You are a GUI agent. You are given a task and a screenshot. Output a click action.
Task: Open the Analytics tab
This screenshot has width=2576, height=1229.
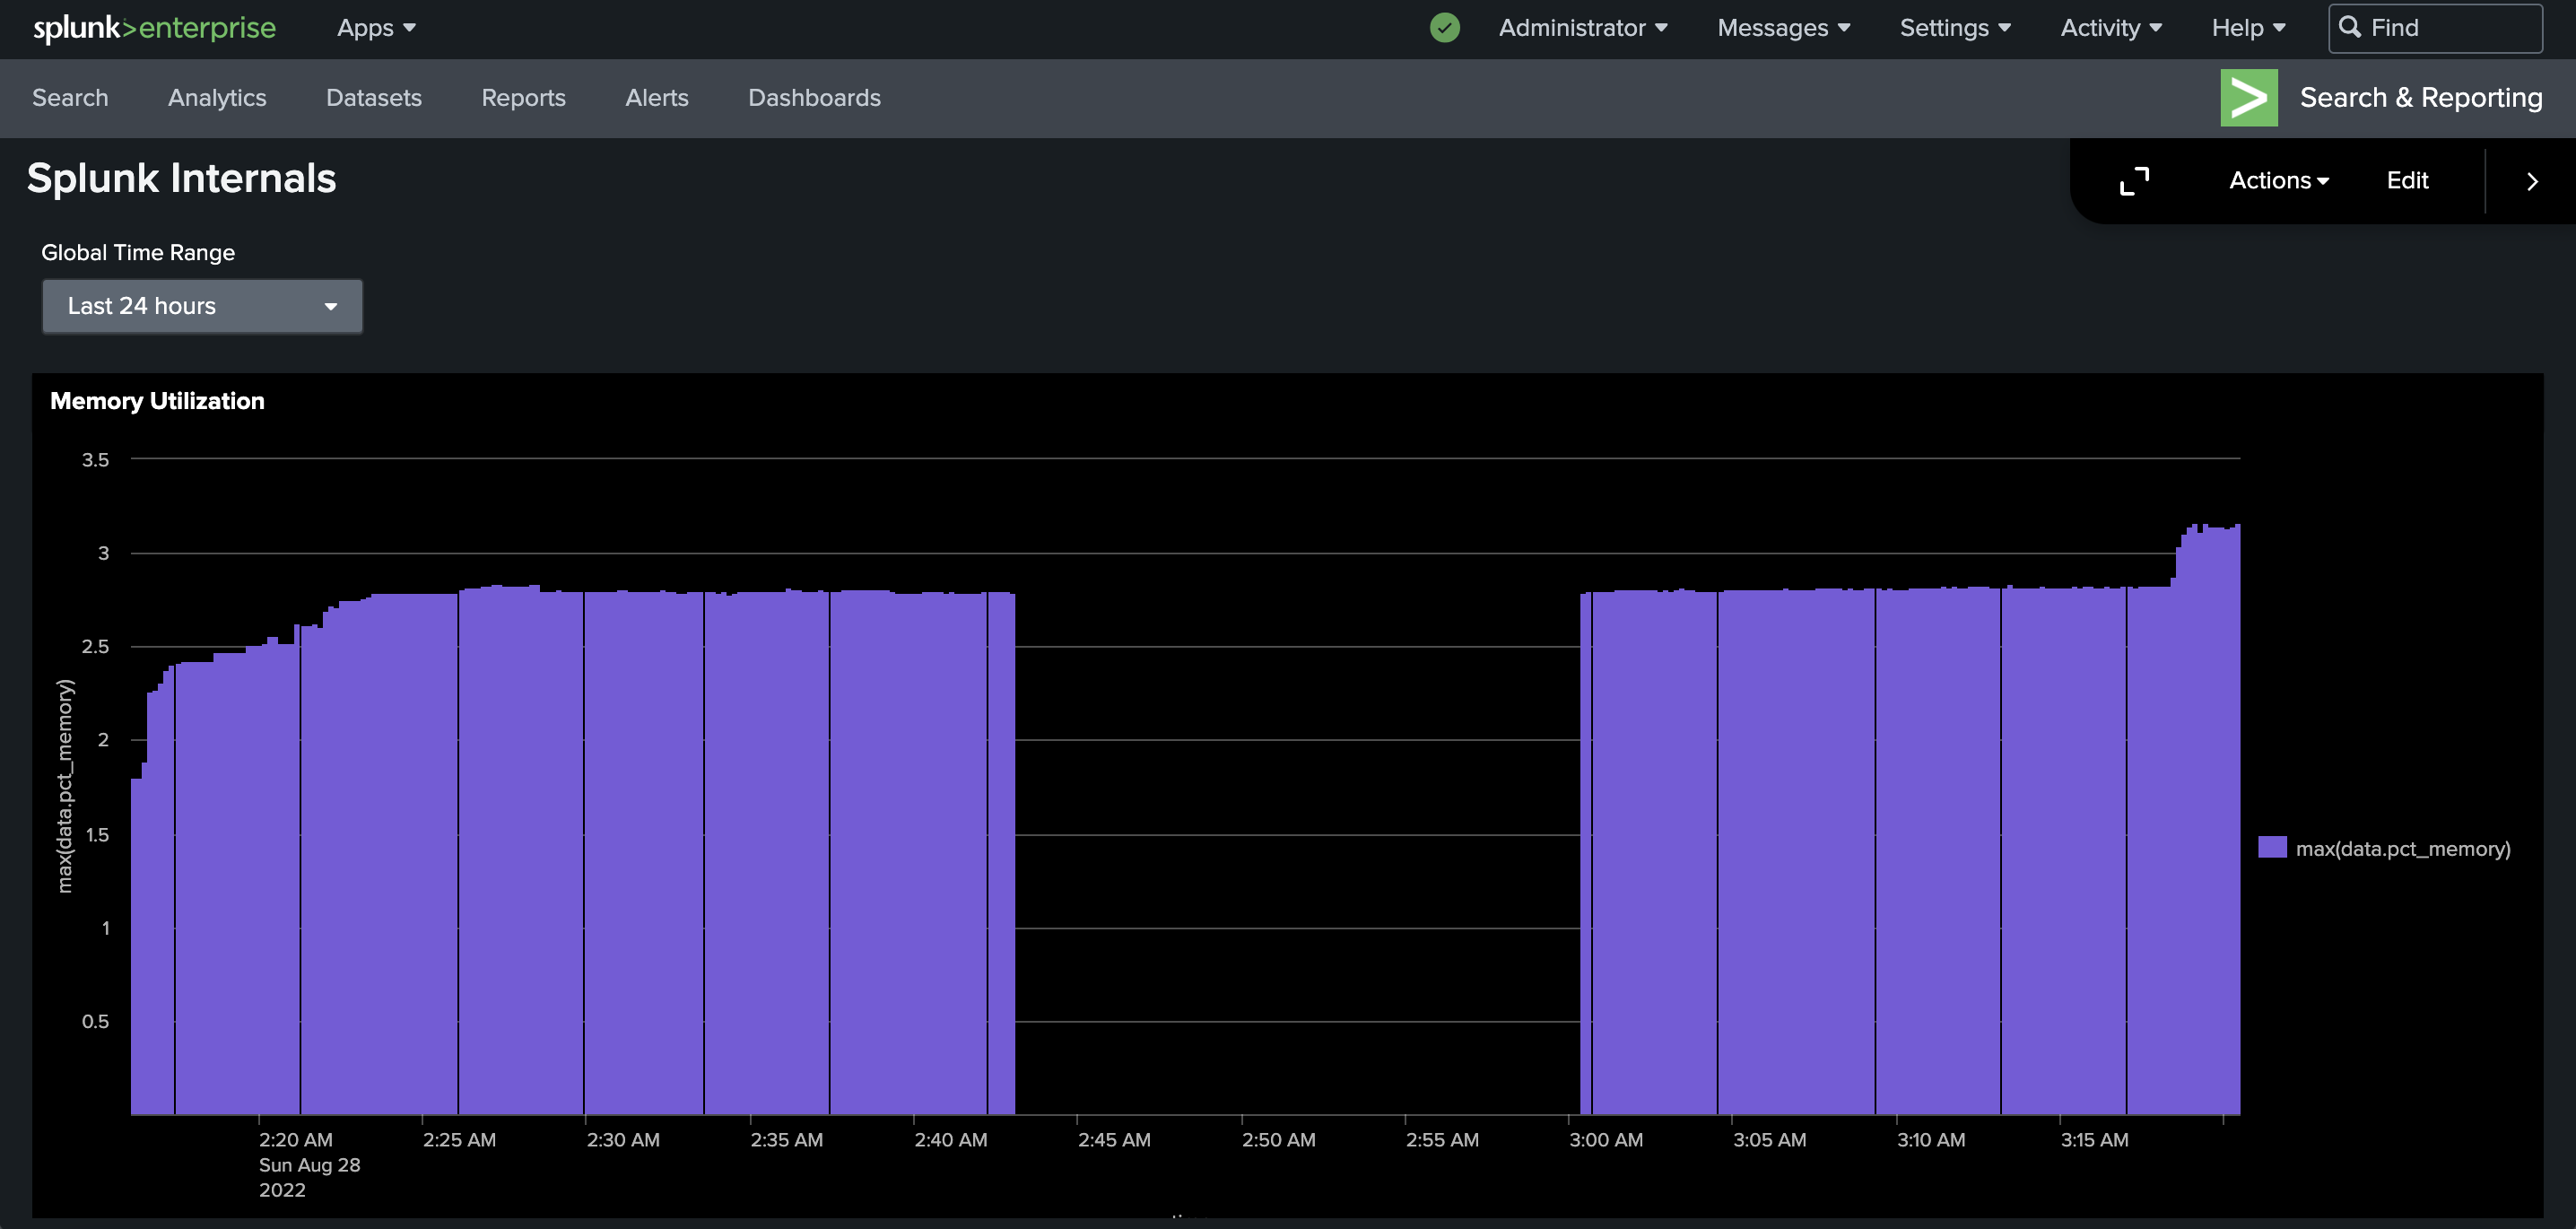[x=217, y=98]
